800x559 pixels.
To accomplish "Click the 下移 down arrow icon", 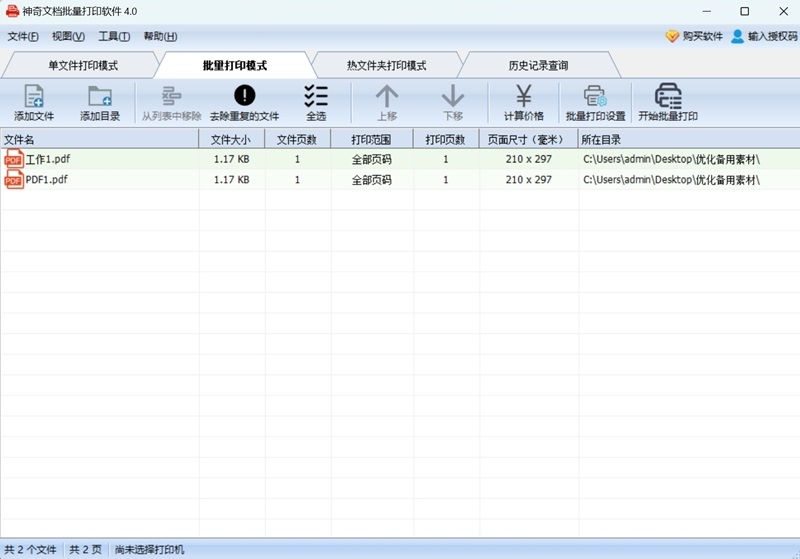I will [x=453, y=96].
